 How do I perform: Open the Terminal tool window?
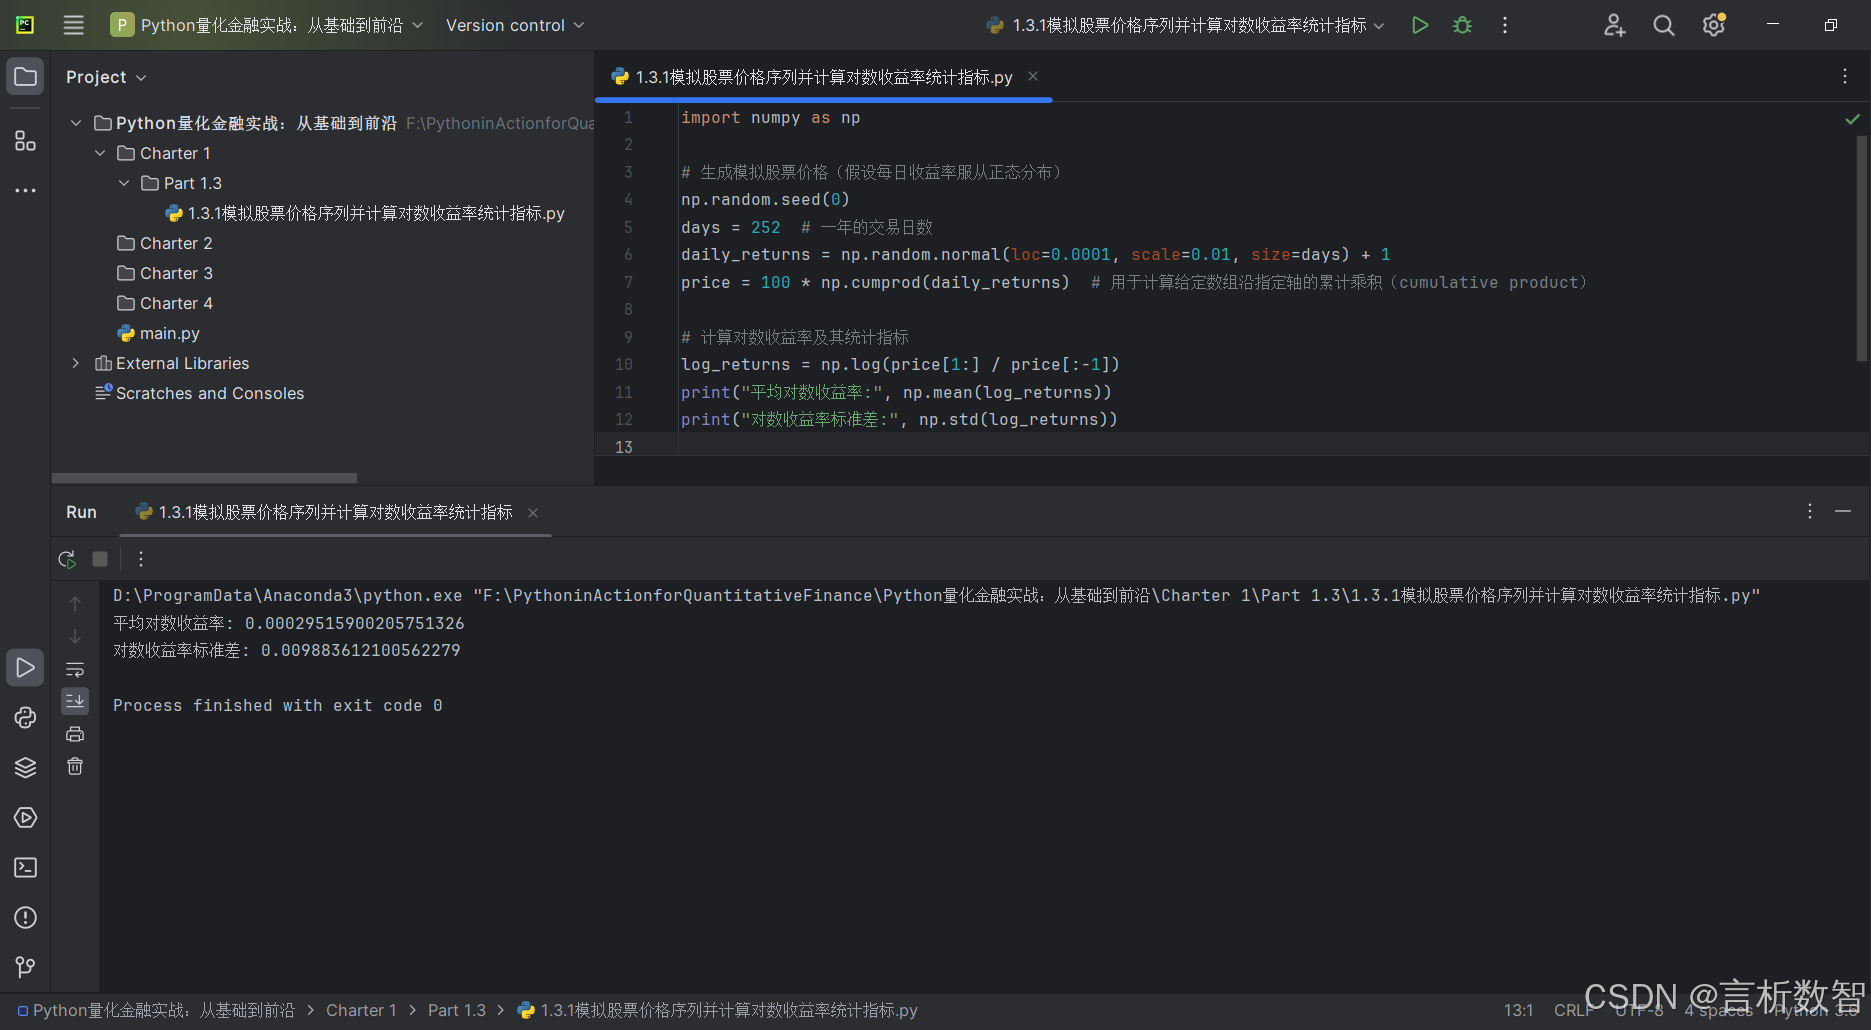(x=25, y=867)
